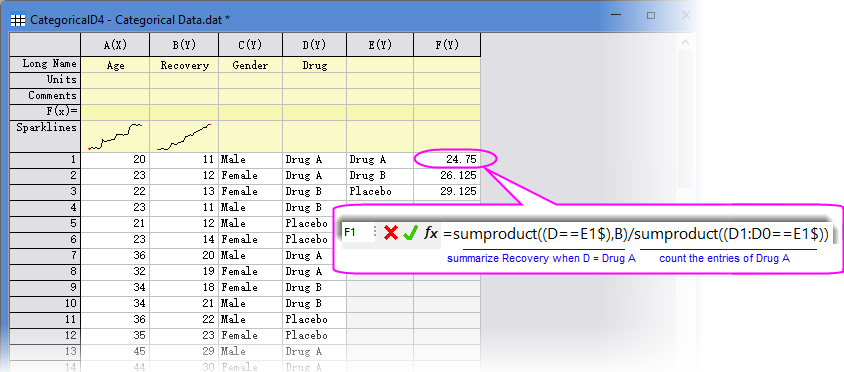Image resolution: width=844 pixels, height=372 pixels.
Task: Click the green checkmark accept formula icon
Action: pos(411,233)
